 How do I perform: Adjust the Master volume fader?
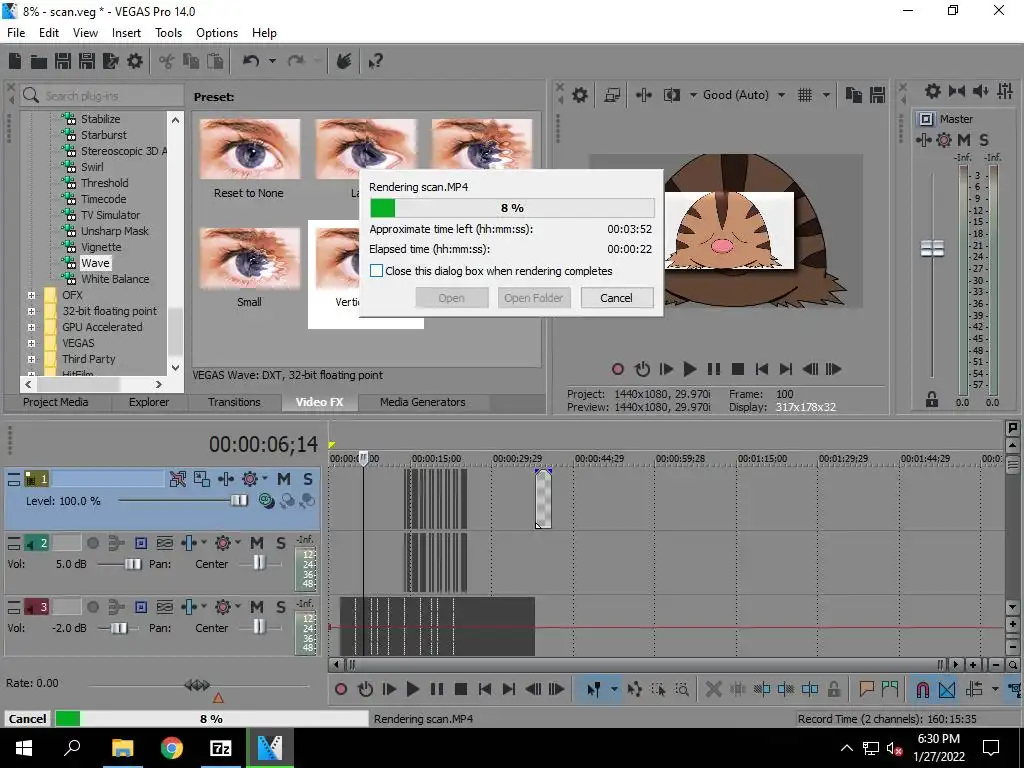[x=932, y=248]
